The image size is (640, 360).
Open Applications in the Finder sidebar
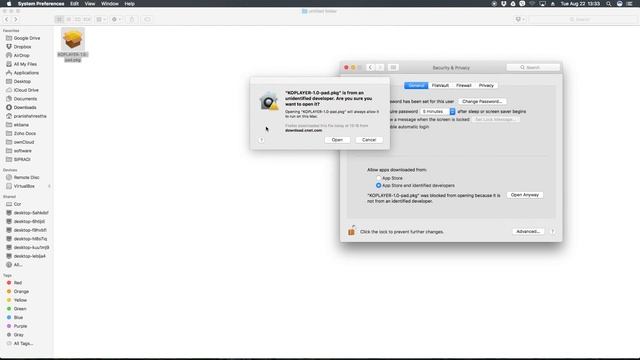point(27,73)
